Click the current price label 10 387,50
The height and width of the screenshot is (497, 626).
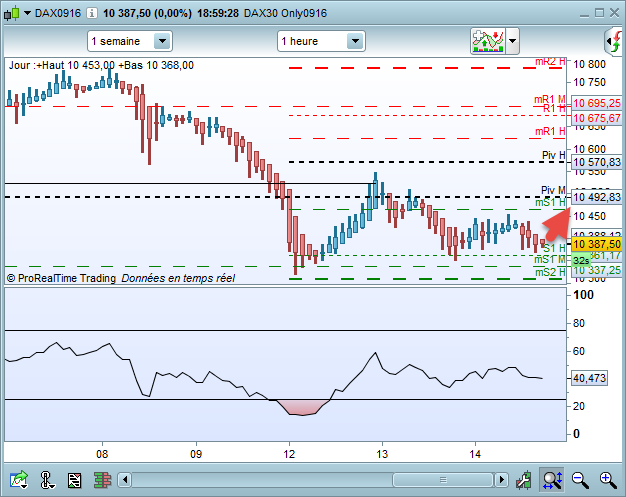pos(597,244)
